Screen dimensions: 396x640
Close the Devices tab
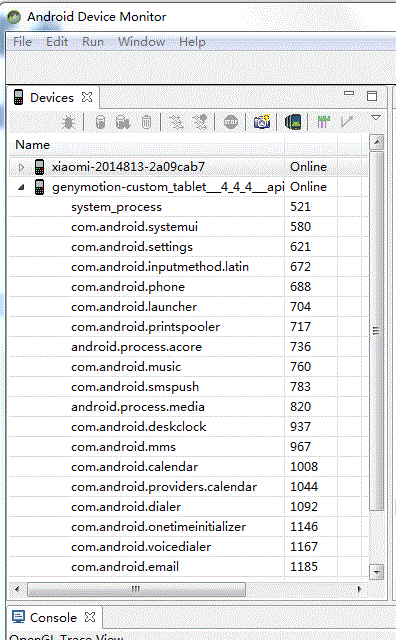pos(87,97)
